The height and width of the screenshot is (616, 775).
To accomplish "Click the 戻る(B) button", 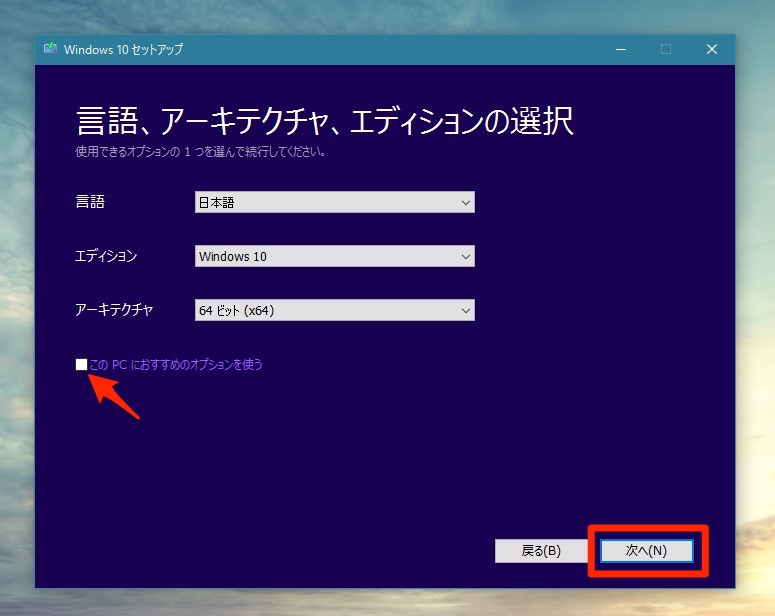I will 541,550.
